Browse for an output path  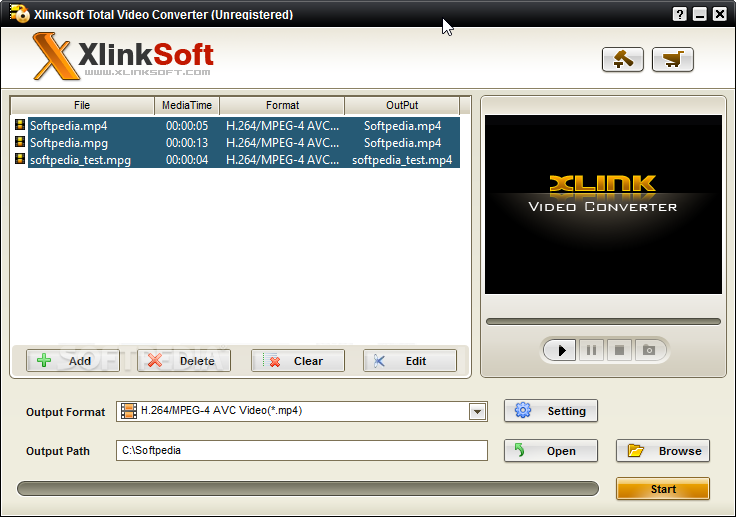(x=663, y=451)
